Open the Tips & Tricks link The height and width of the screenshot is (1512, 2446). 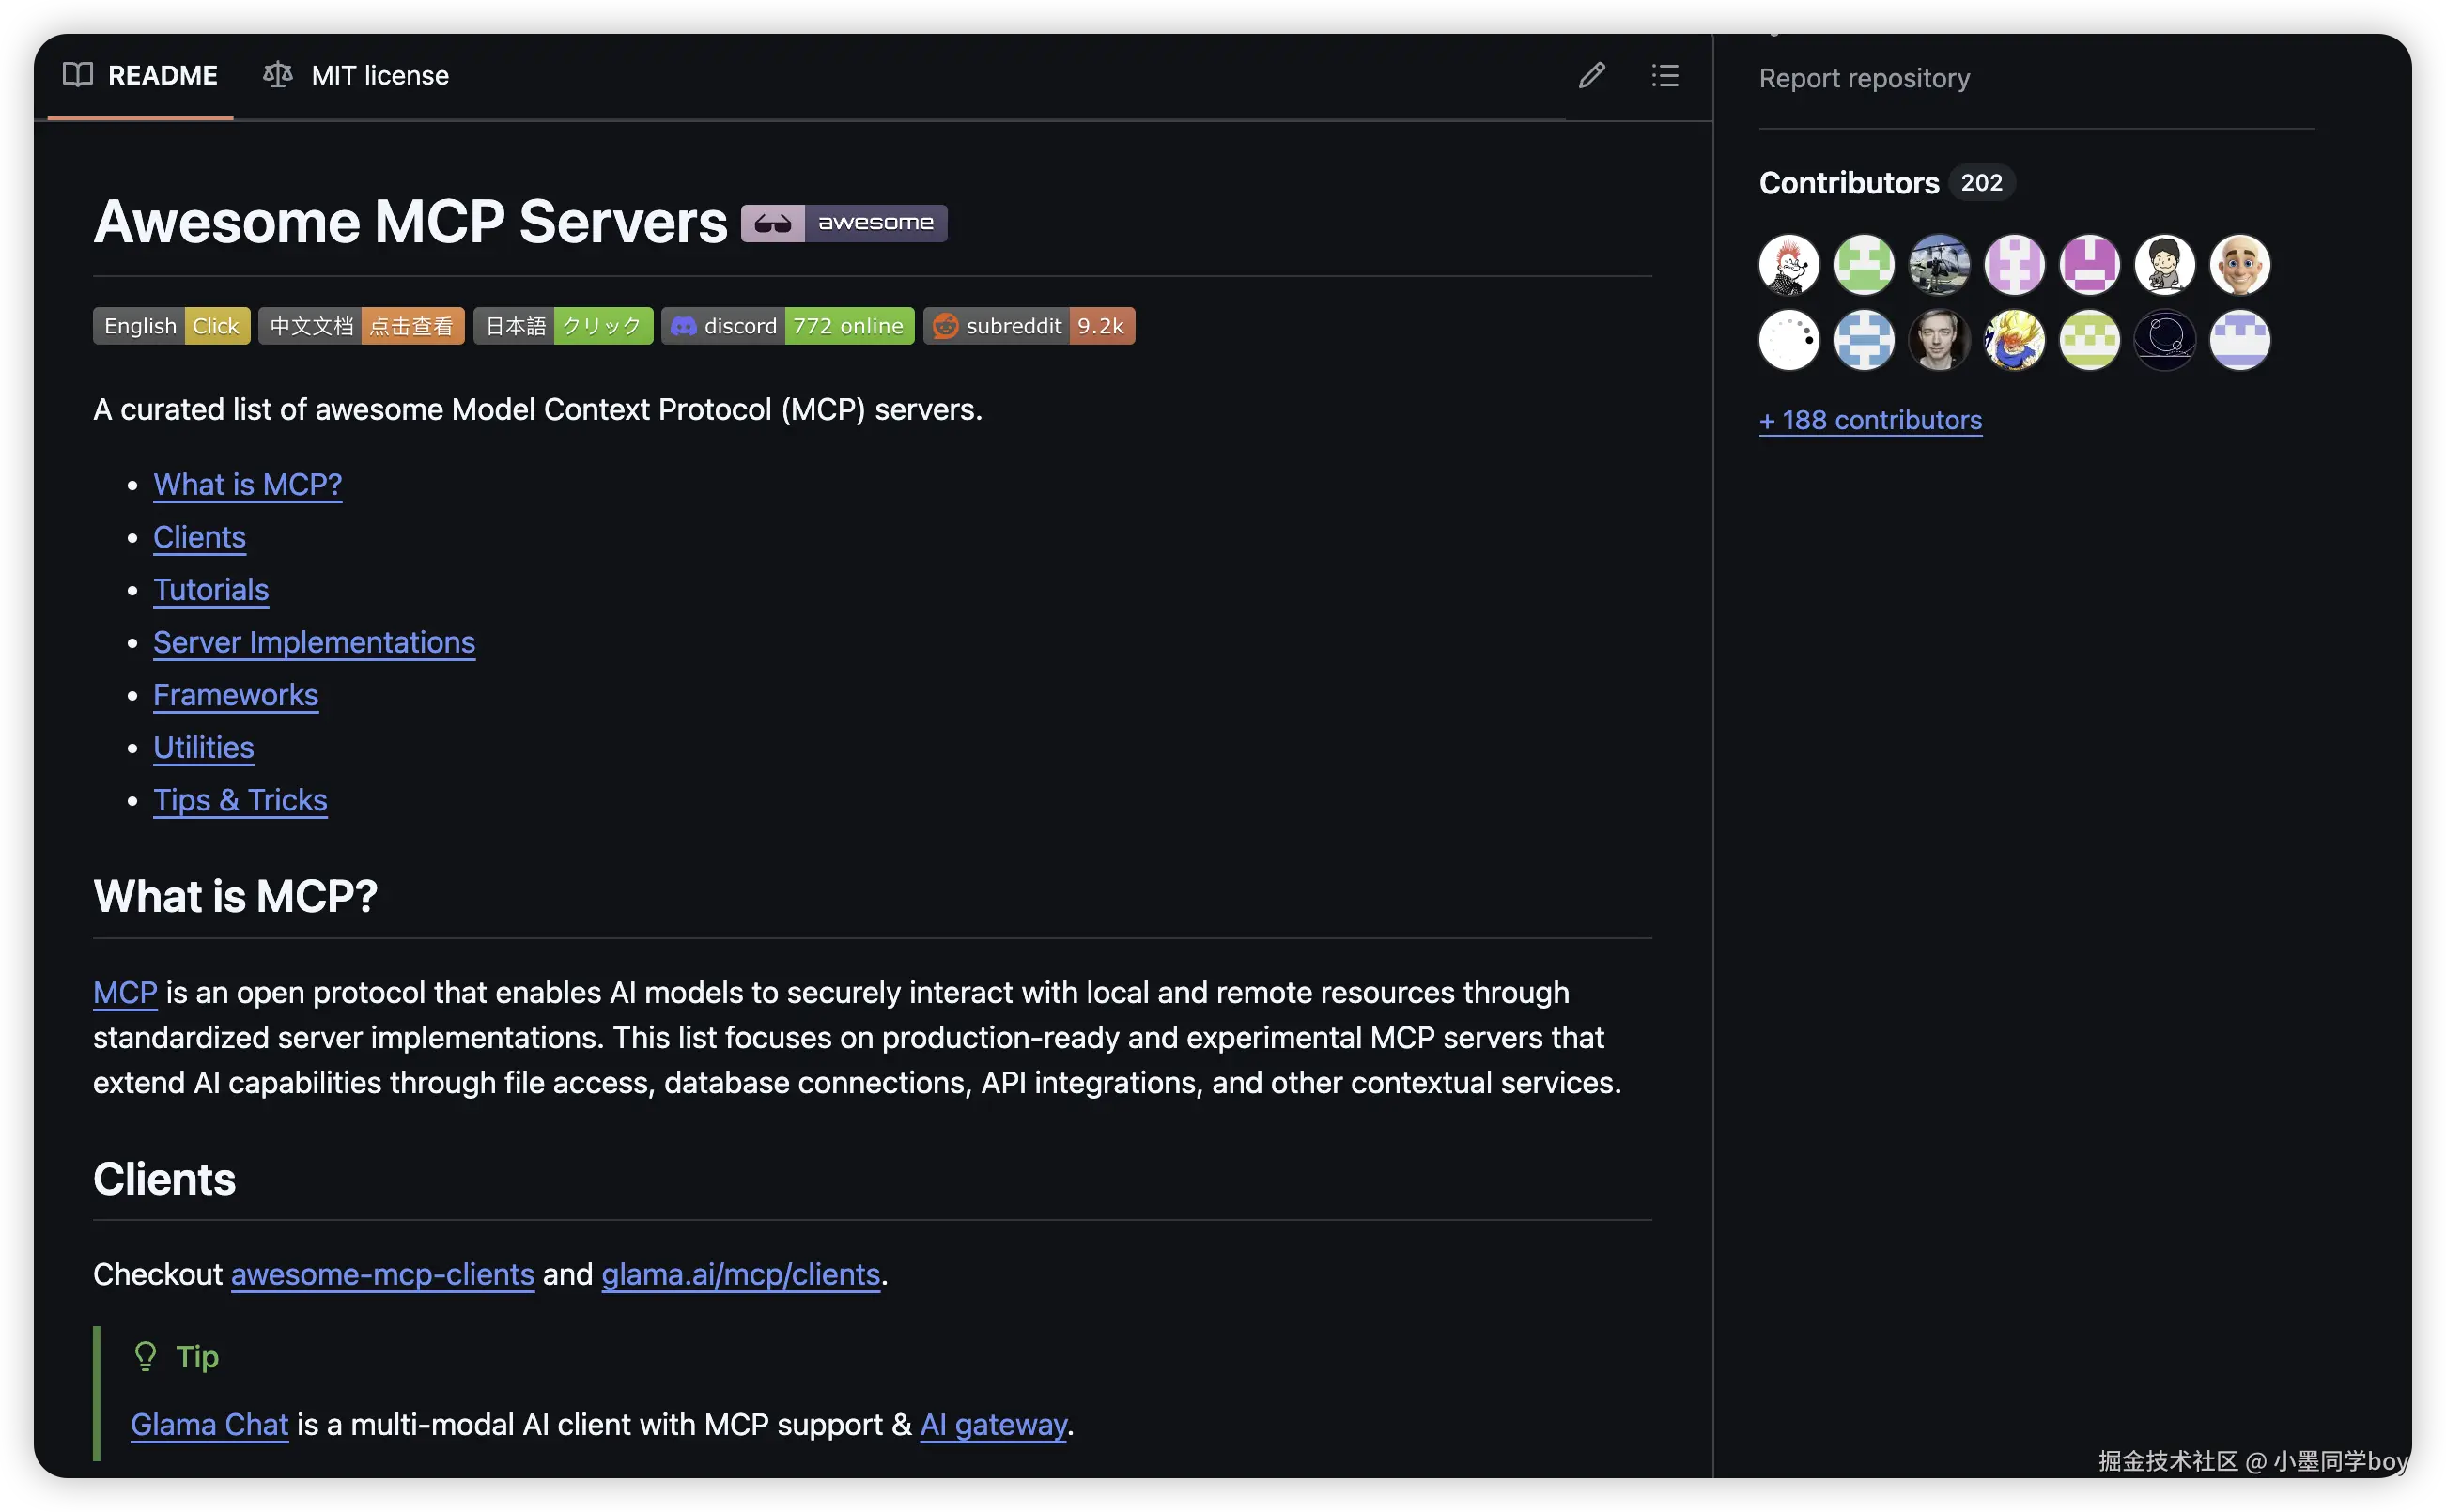tap(240, 800)
